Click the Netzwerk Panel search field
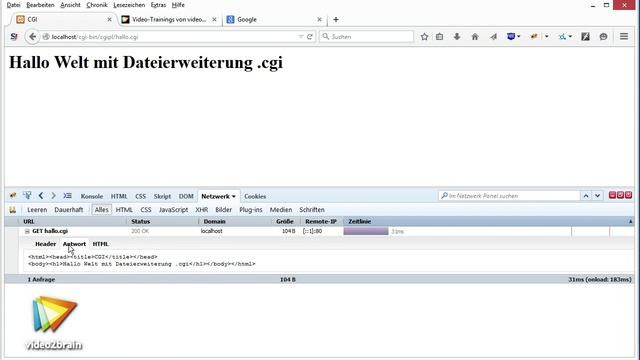This screenshot has height=360, width=640. 509,196
